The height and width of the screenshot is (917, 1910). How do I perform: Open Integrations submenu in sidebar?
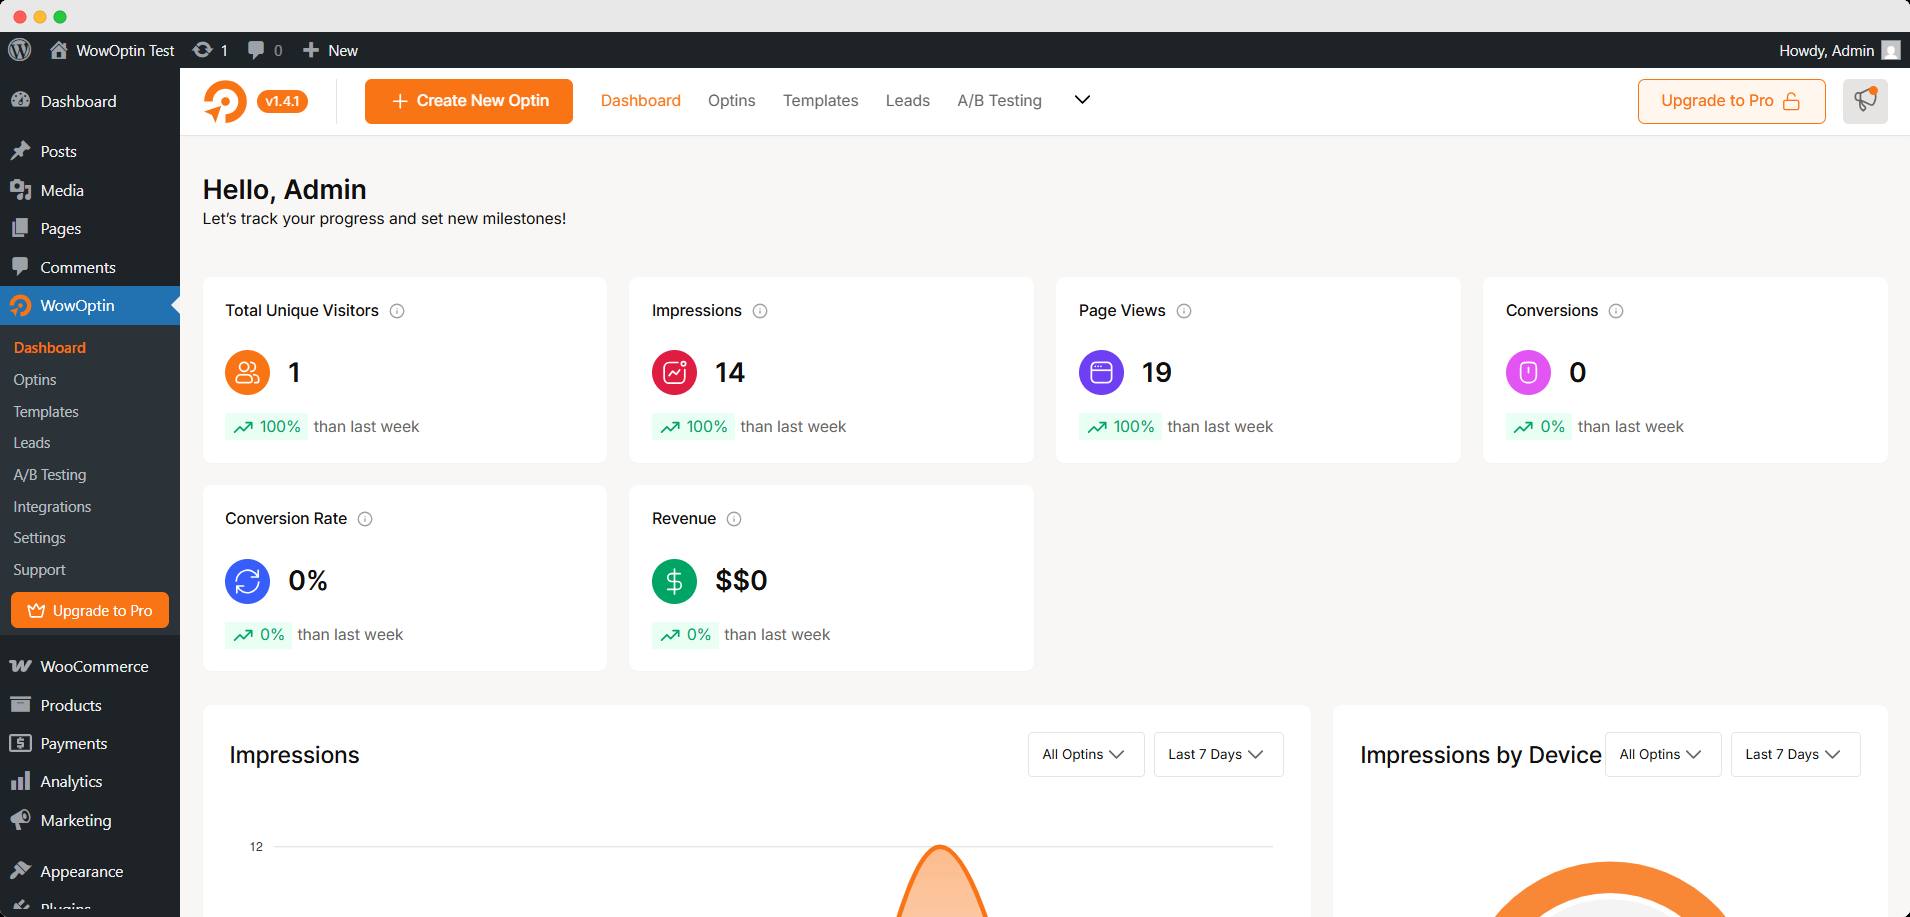[52, 507]
